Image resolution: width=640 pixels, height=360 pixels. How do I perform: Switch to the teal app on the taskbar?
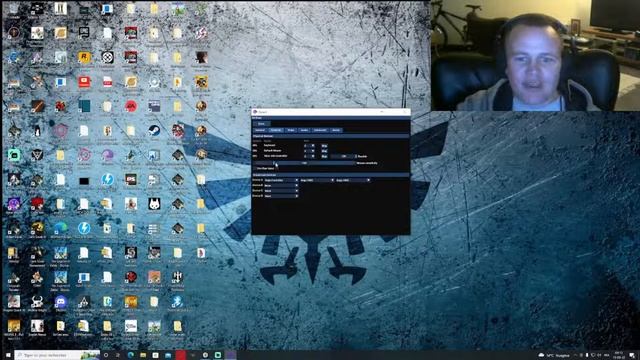point(218,355)
